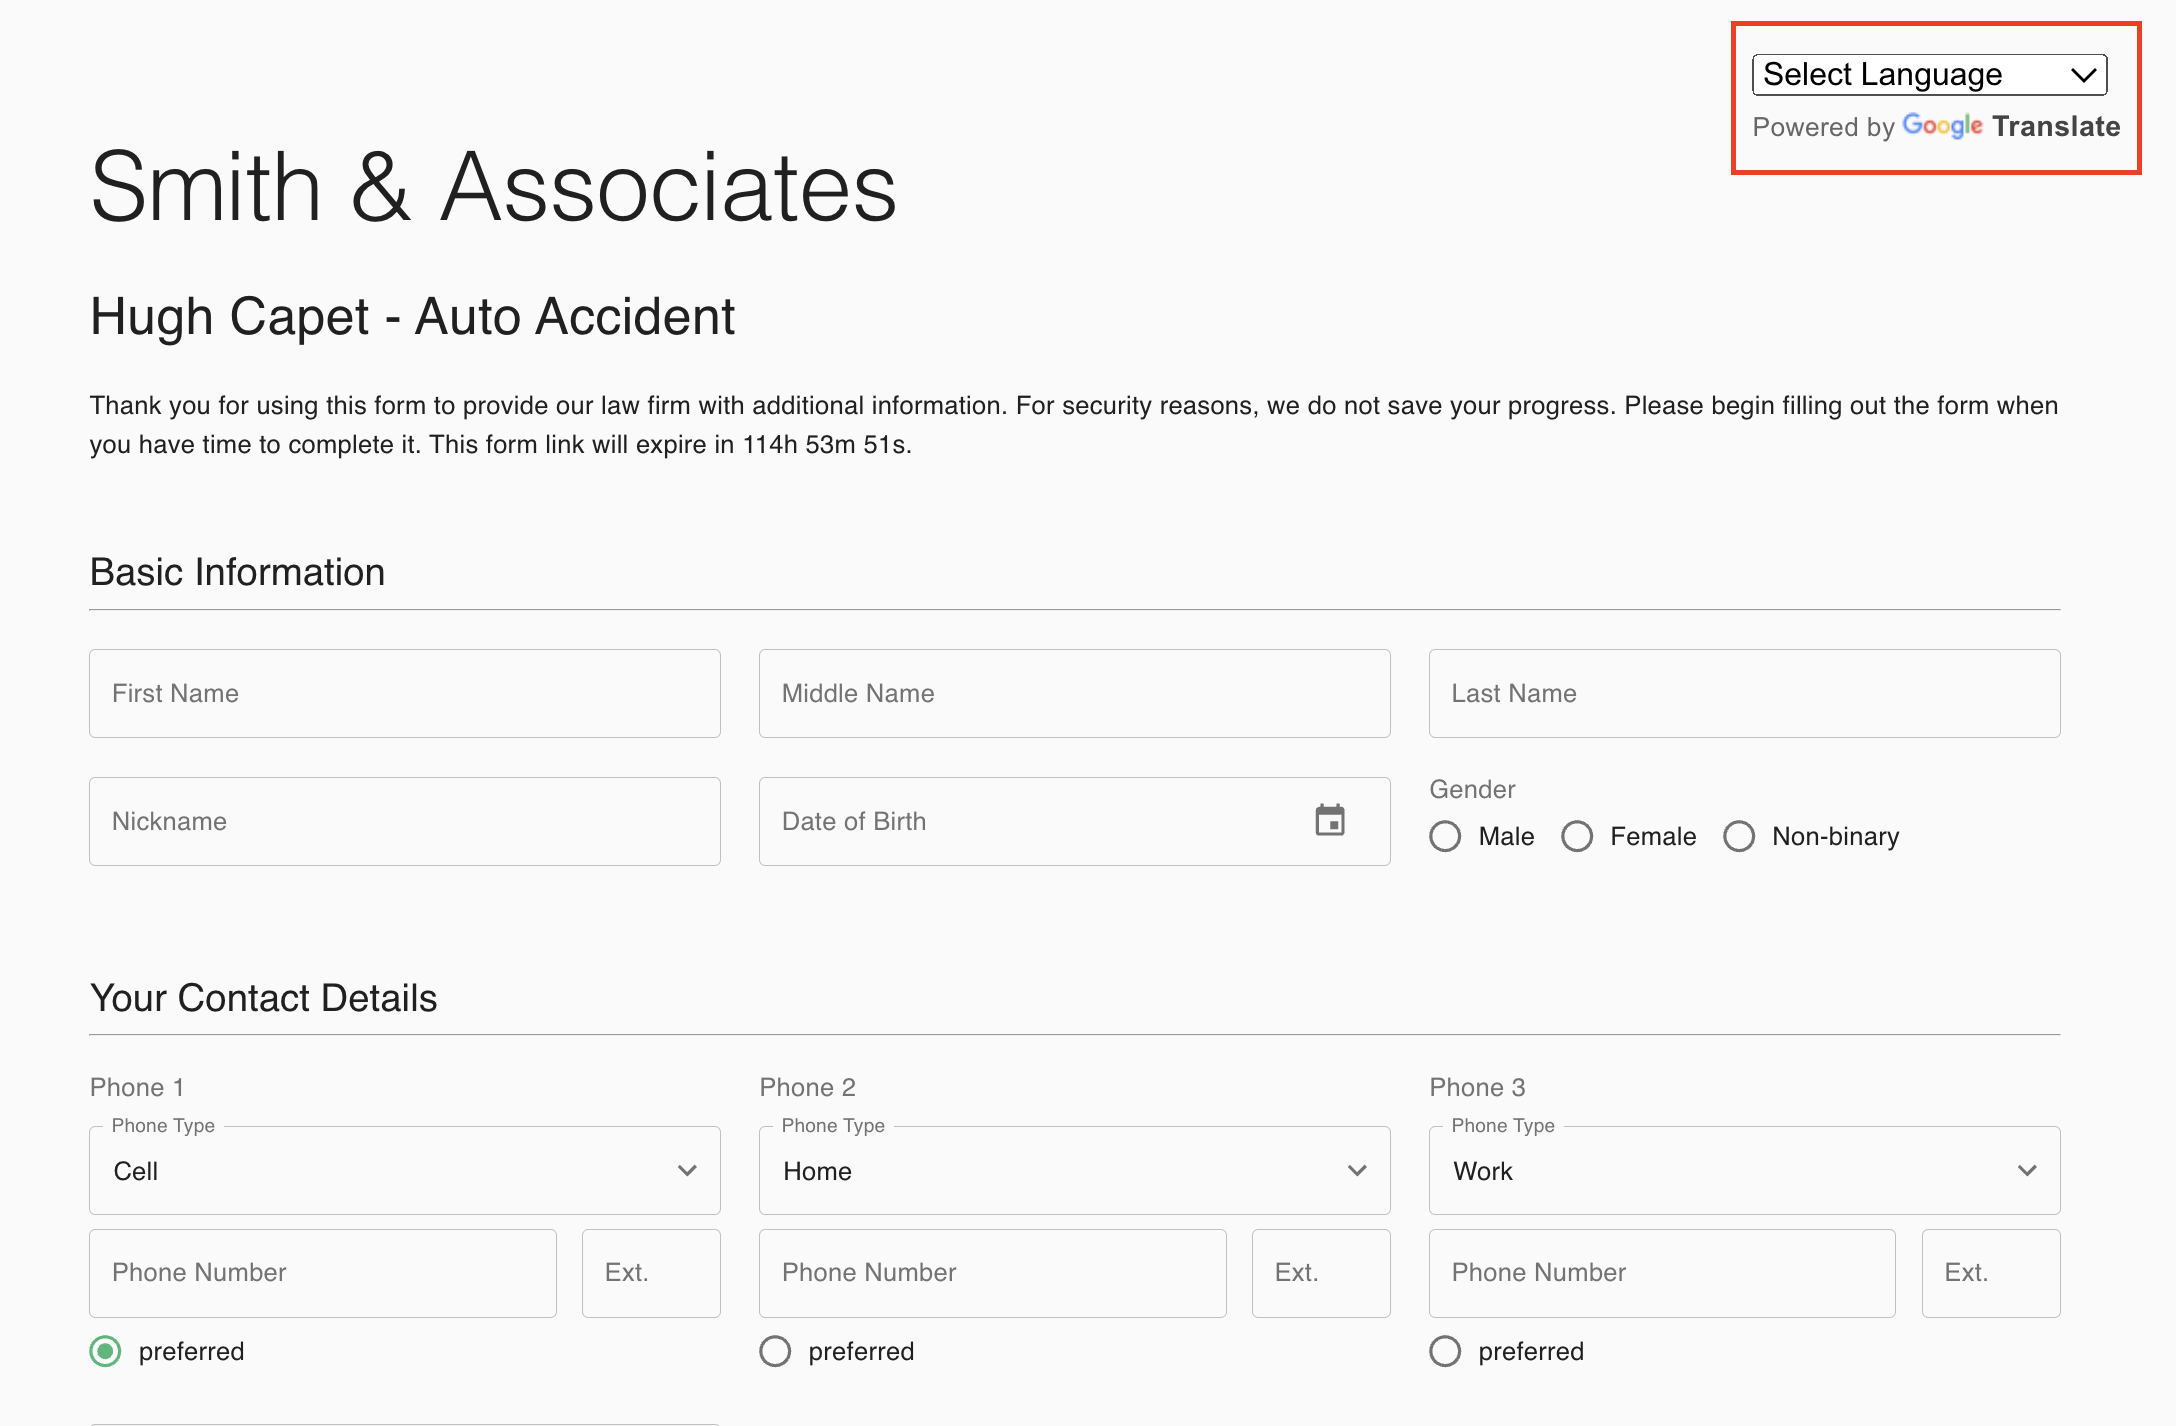Open the Select Language dropdown

[x=1929, y=75]
